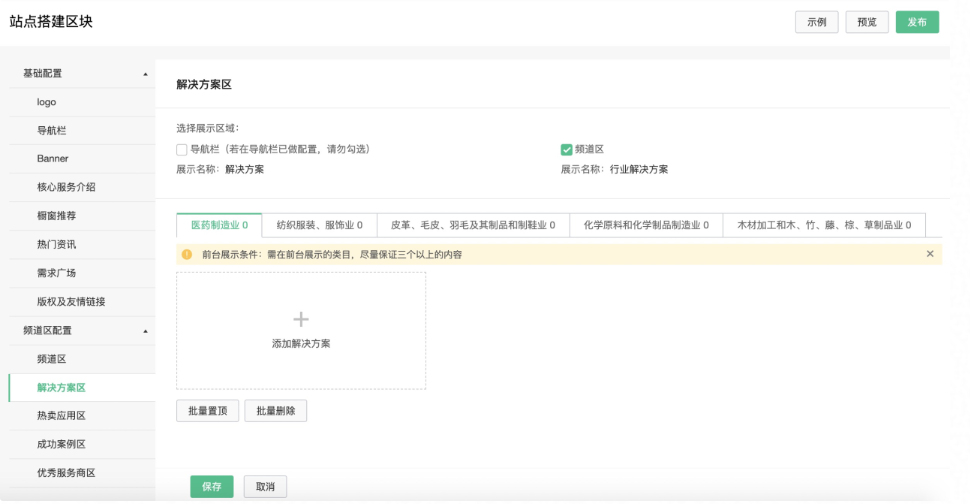
Task: Collapse the 基础配置 section arrow
Action: point(145,74)
